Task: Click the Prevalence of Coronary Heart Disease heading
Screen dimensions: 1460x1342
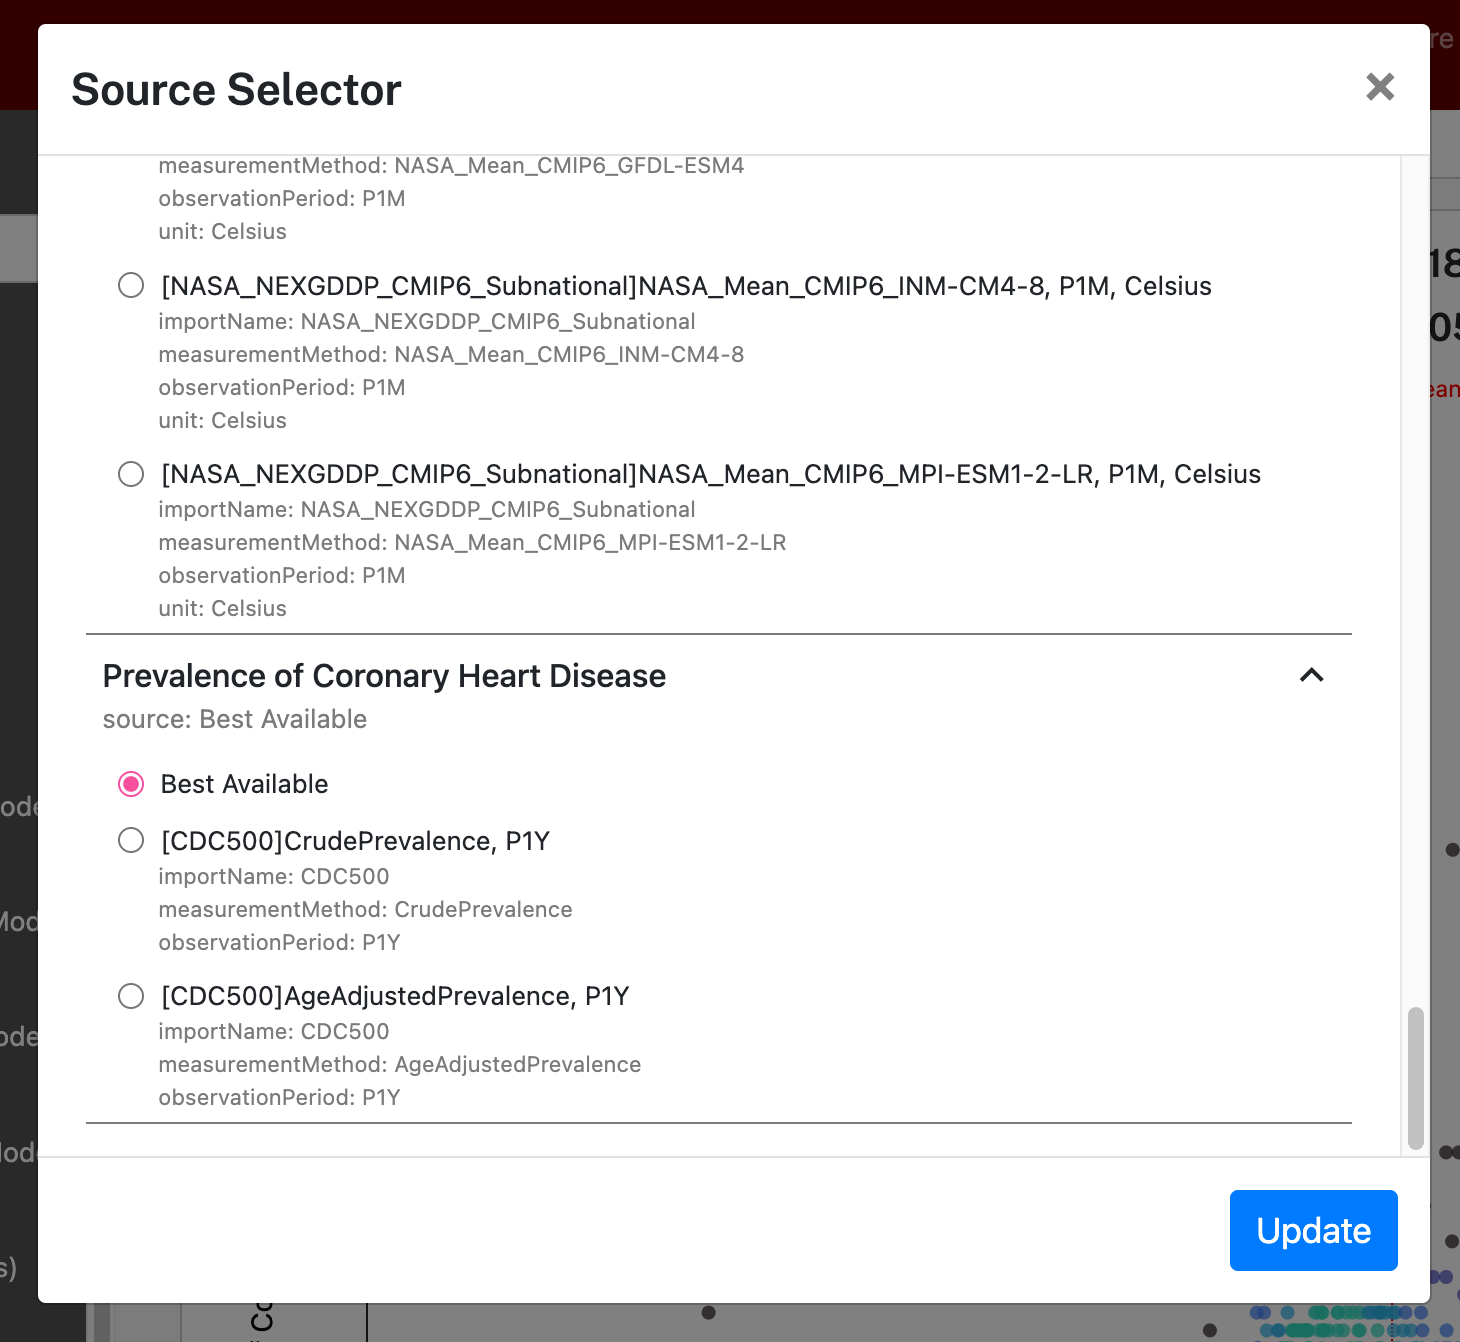Action: point(384,676)
